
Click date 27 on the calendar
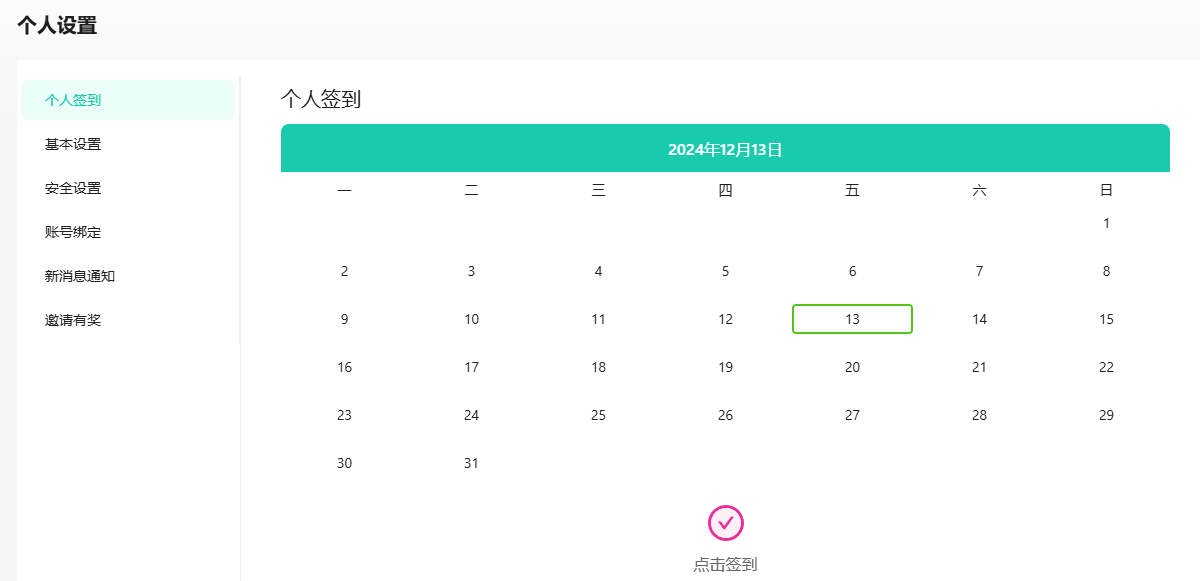(852, 415)
